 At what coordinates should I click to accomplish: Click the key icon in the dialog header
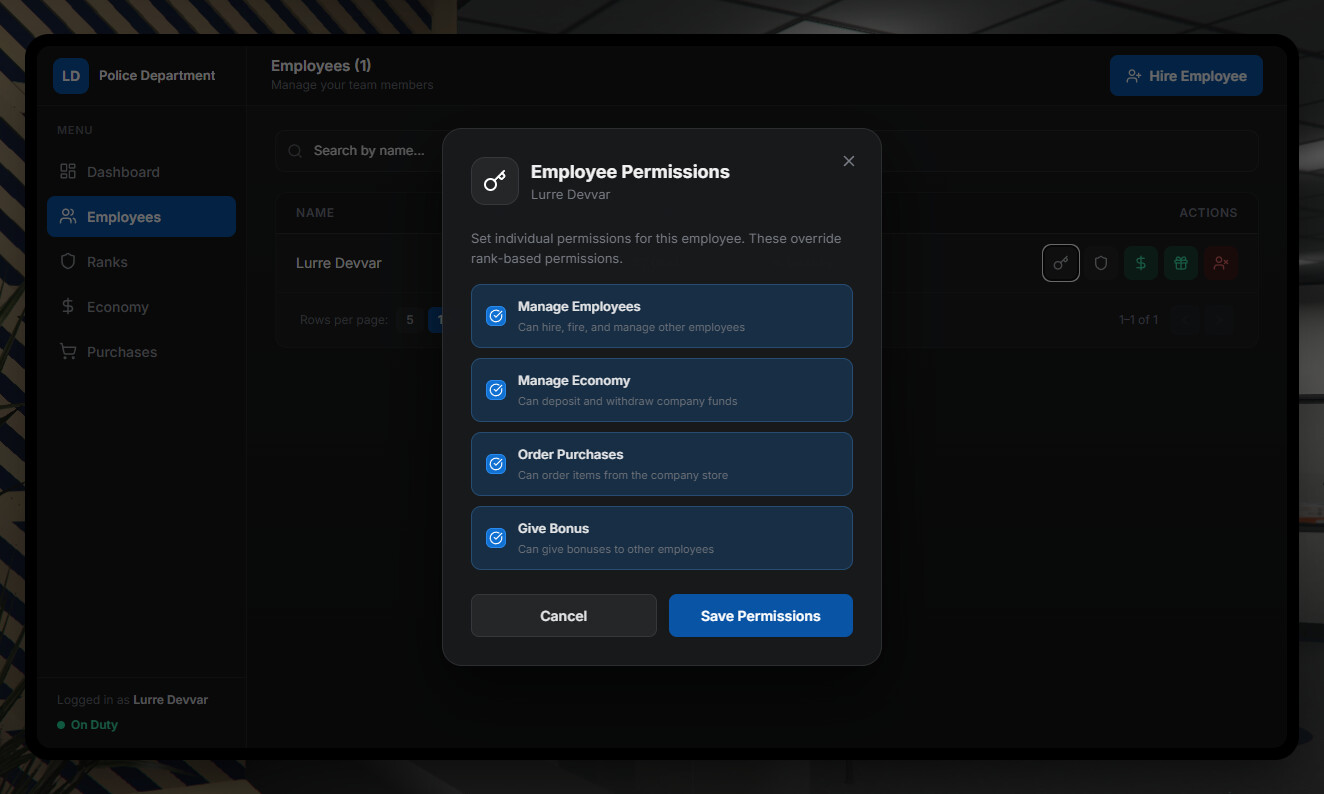495,181
